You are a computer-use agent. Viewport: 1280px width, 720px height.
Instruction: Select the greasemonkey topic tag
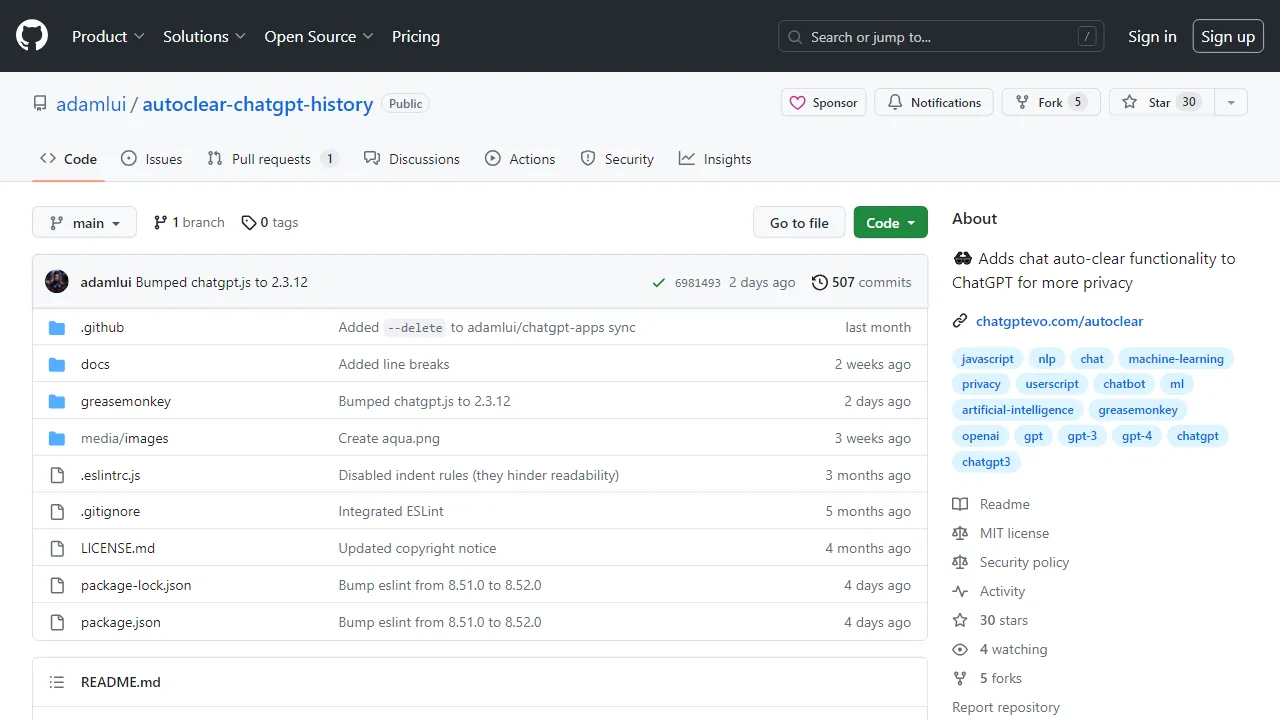point(1138,410)
